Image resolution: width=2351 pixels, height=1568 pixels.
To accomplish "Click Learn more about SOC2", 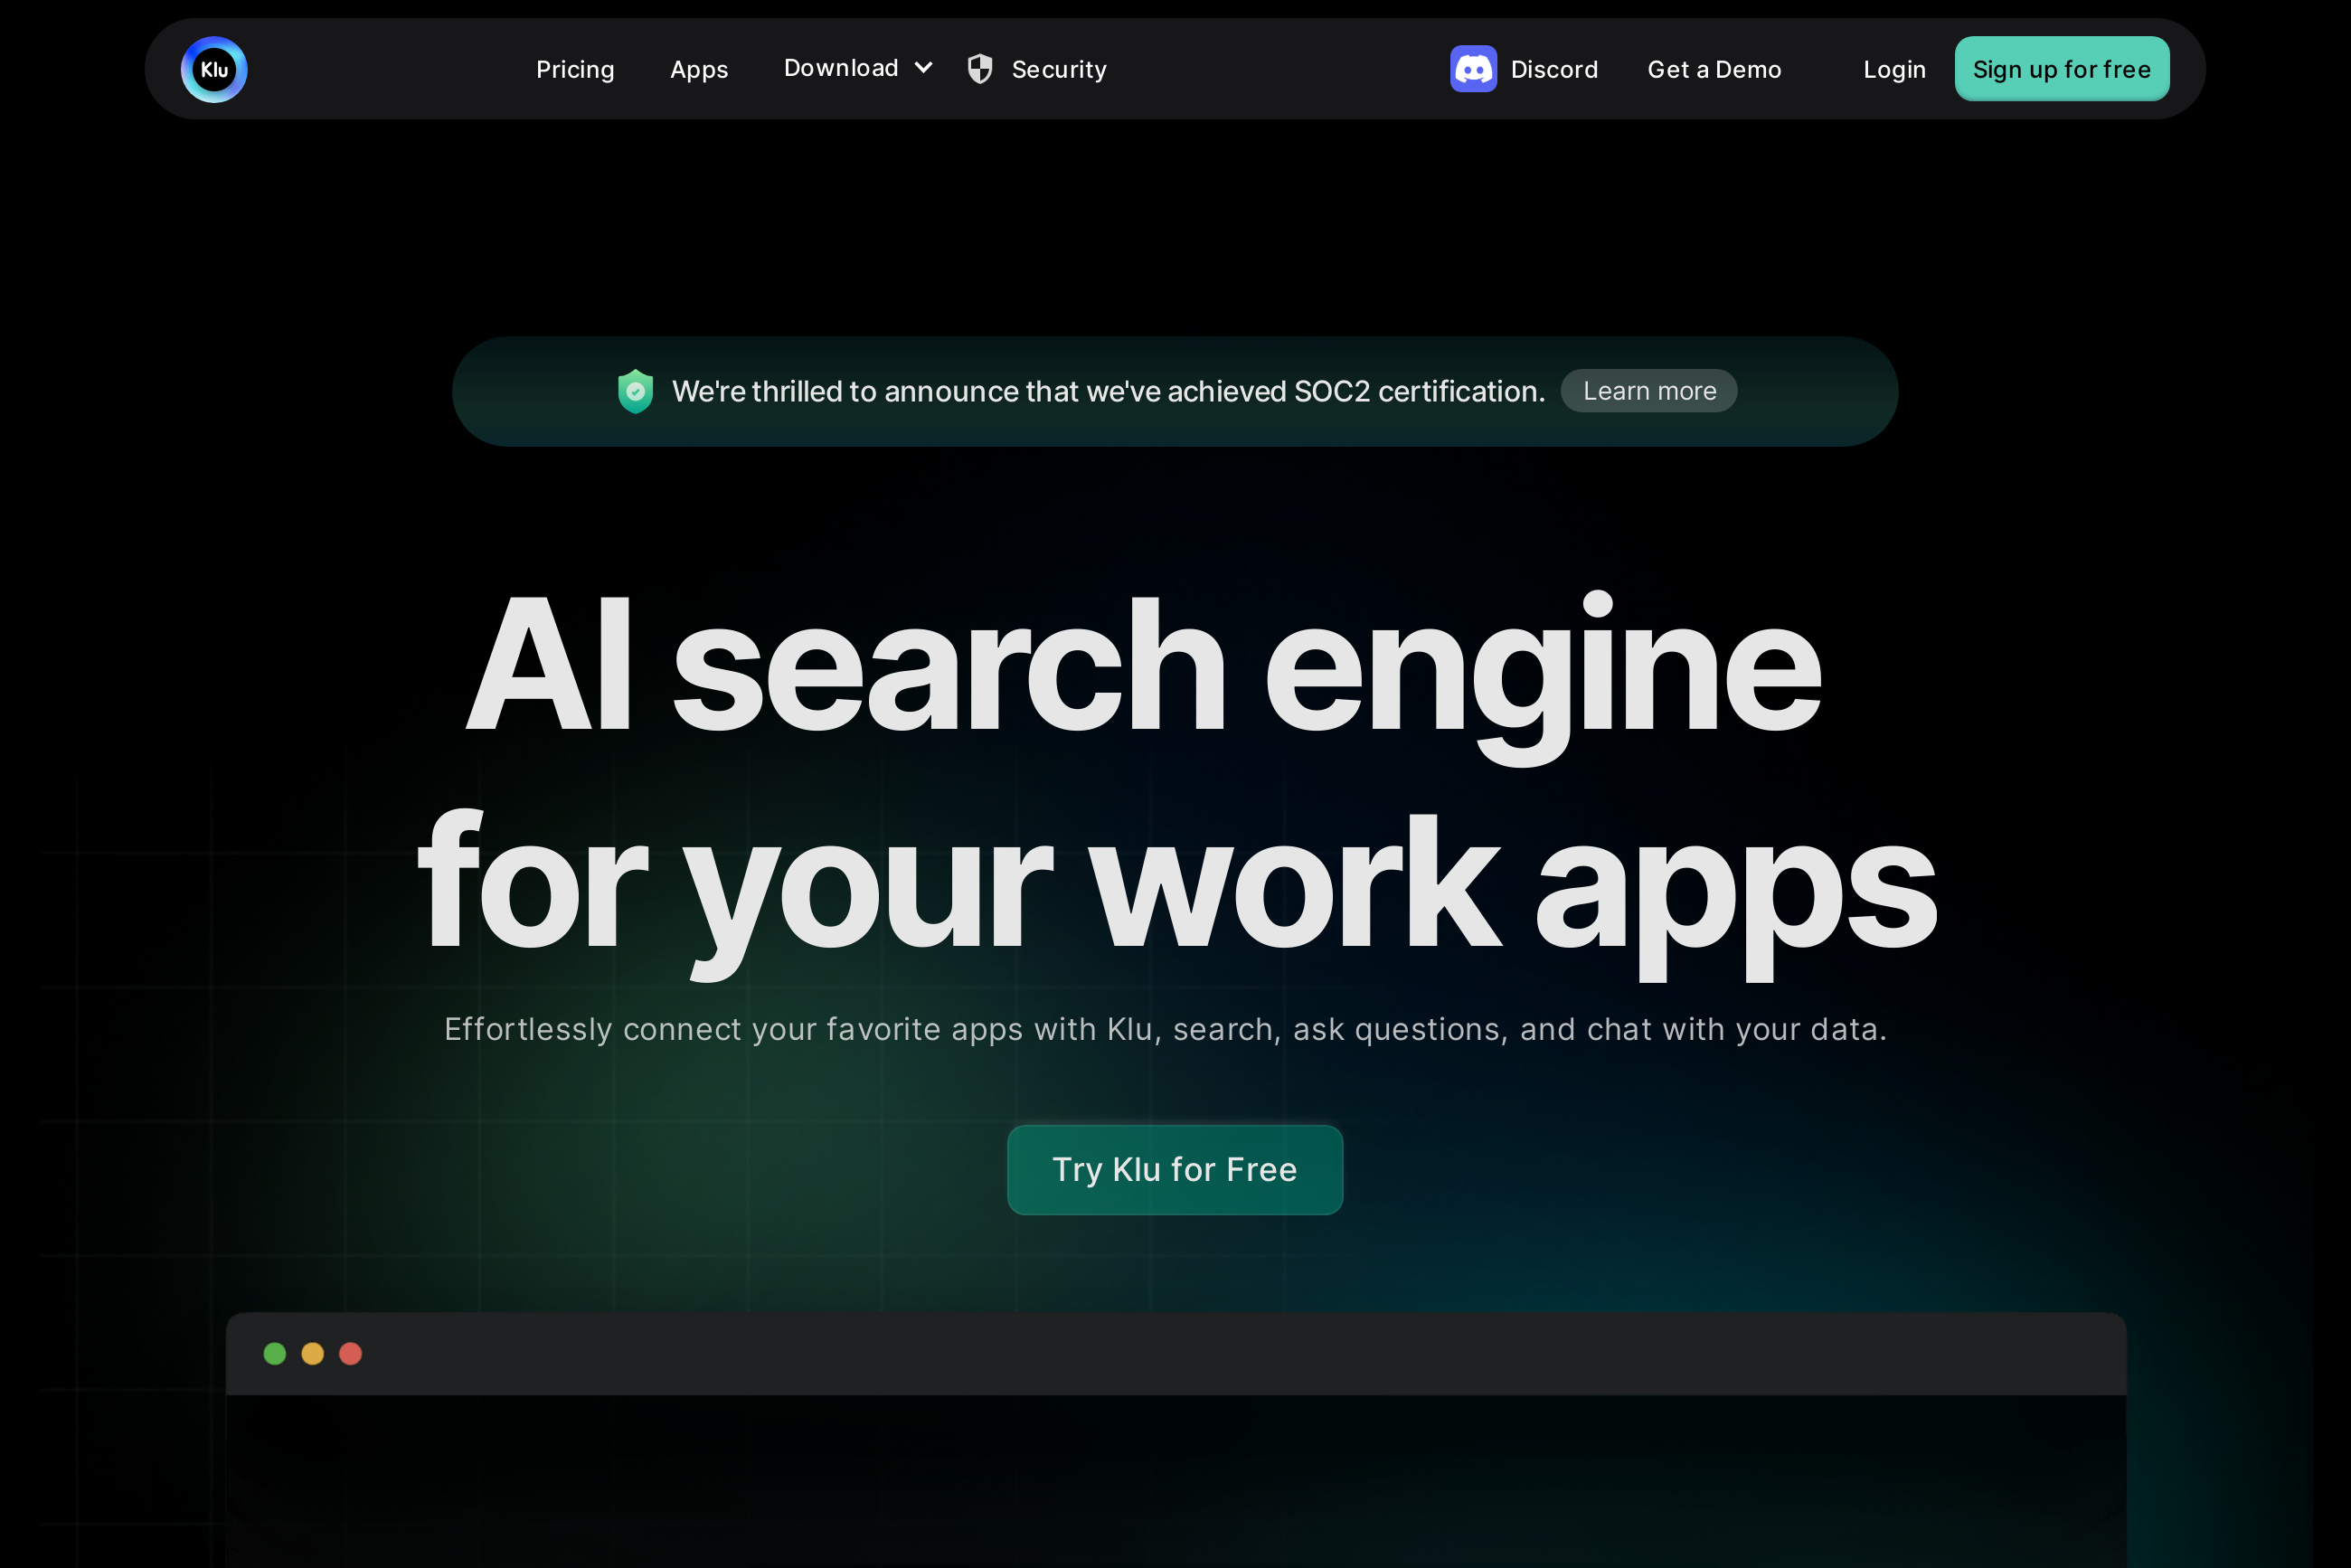I will [1649, 391].
